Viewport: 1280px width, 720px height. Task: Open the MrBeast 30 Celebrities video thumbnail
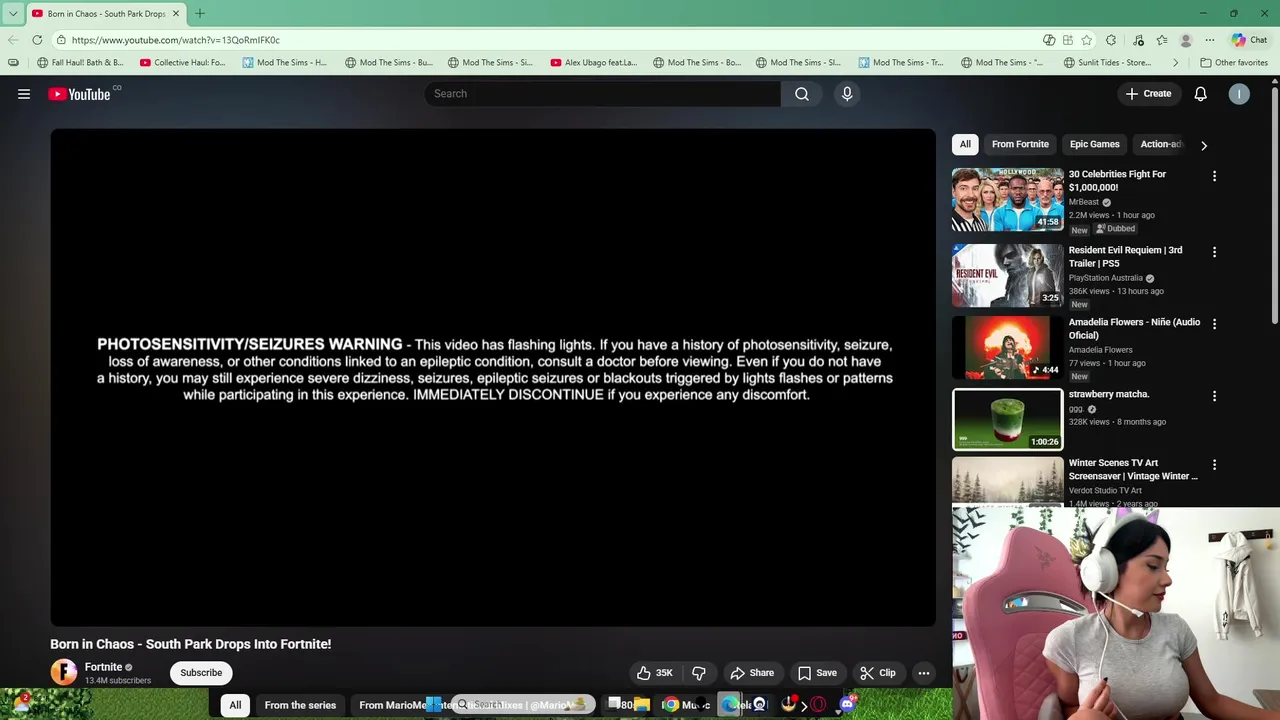[1007, 200]
